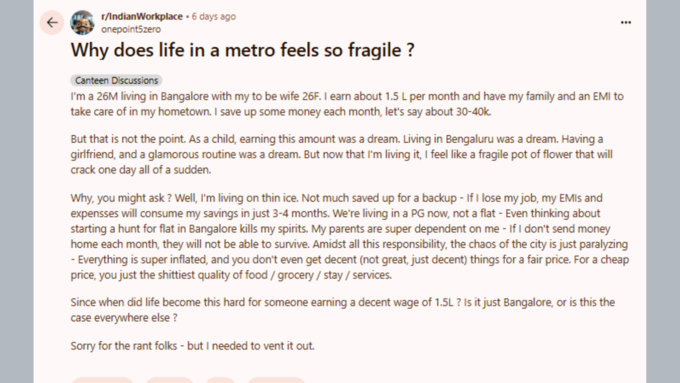
Task: Click the paragraph starting 'I'm a 26M living'
Action: click(347, 104)
